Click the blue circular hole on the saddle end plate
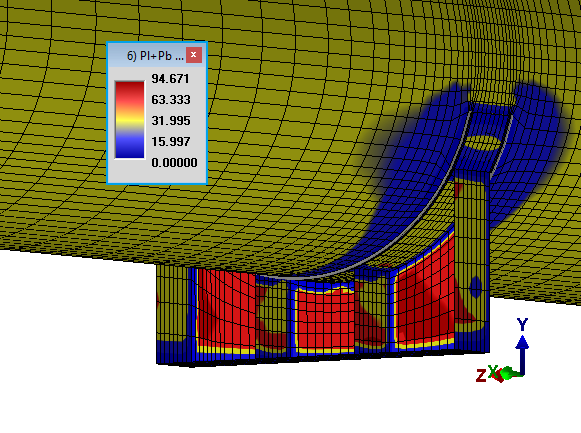This screenshot has width=581, height=433. (476, 287)
